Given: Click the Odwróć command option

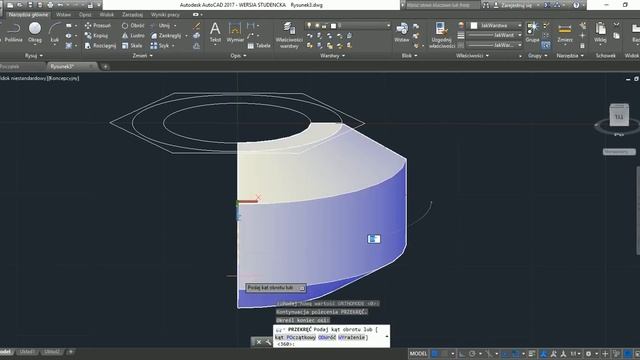Looking at the screenshot, I should point(327,337).
